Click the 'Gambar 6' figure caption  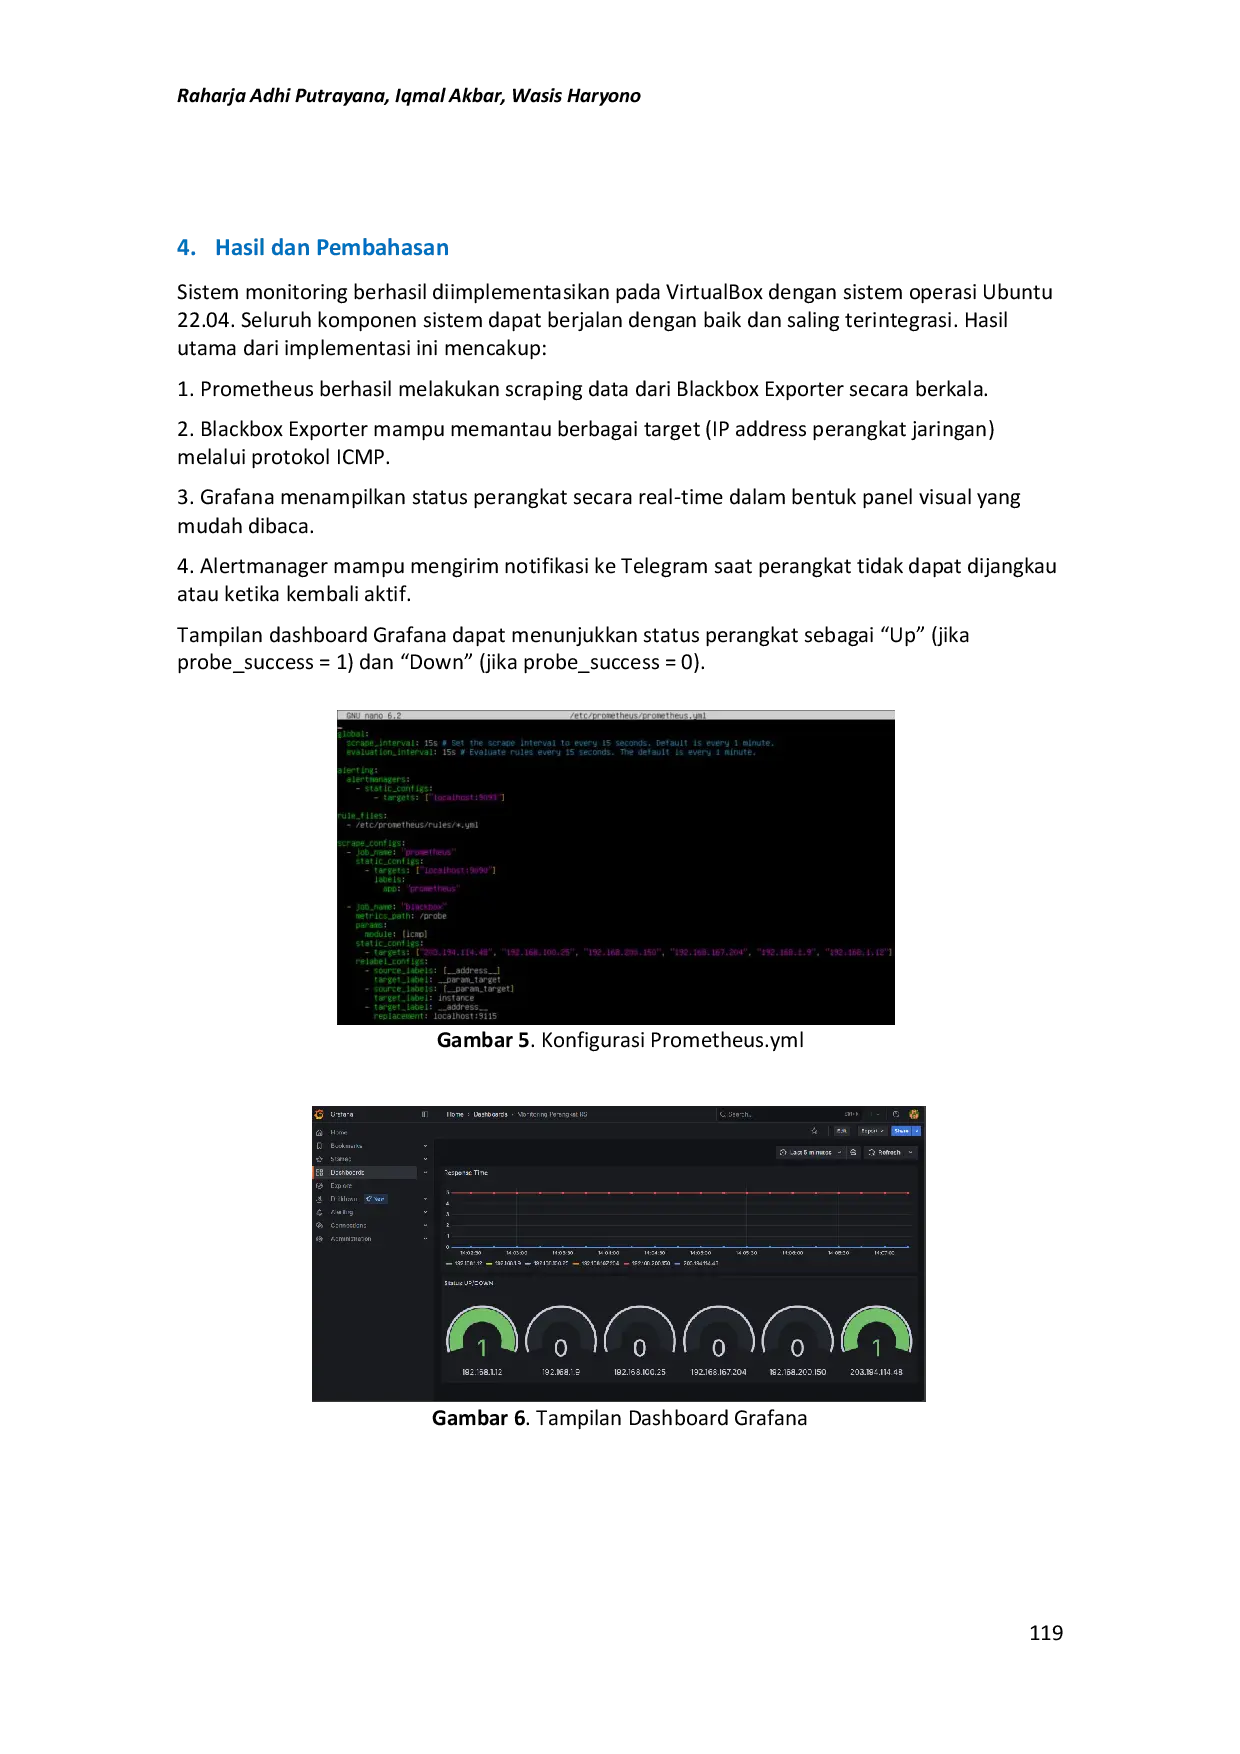619,1418
